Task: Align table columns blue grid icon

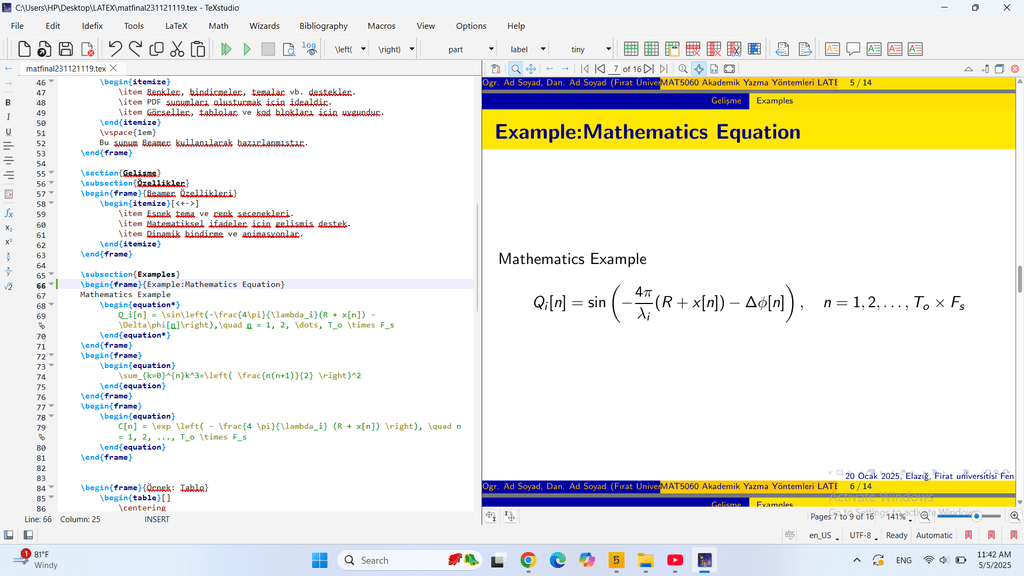Action: [754, 49]
